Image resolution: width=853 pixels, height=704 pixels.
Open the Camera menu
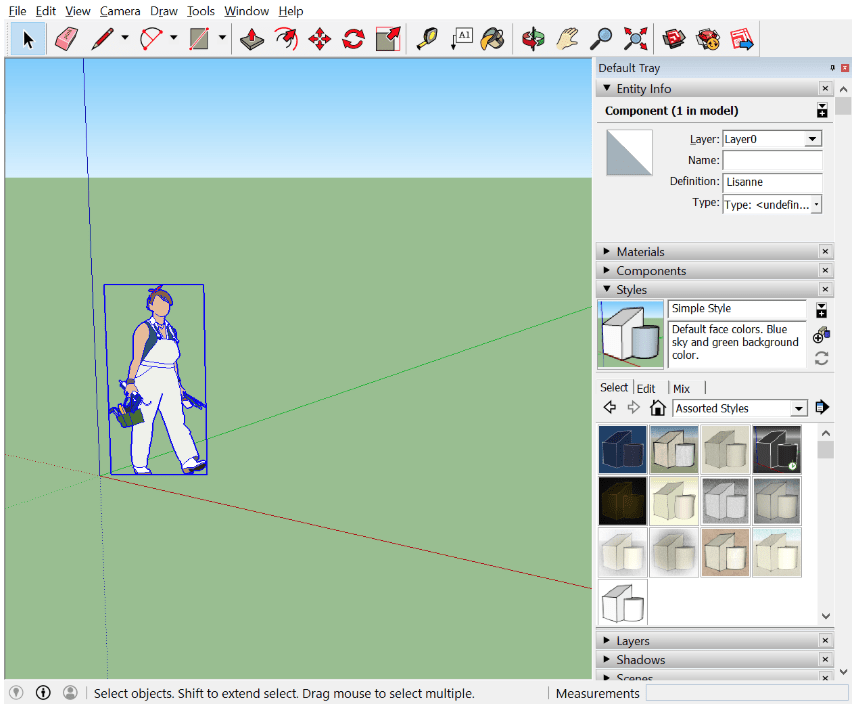click(120, 11)
